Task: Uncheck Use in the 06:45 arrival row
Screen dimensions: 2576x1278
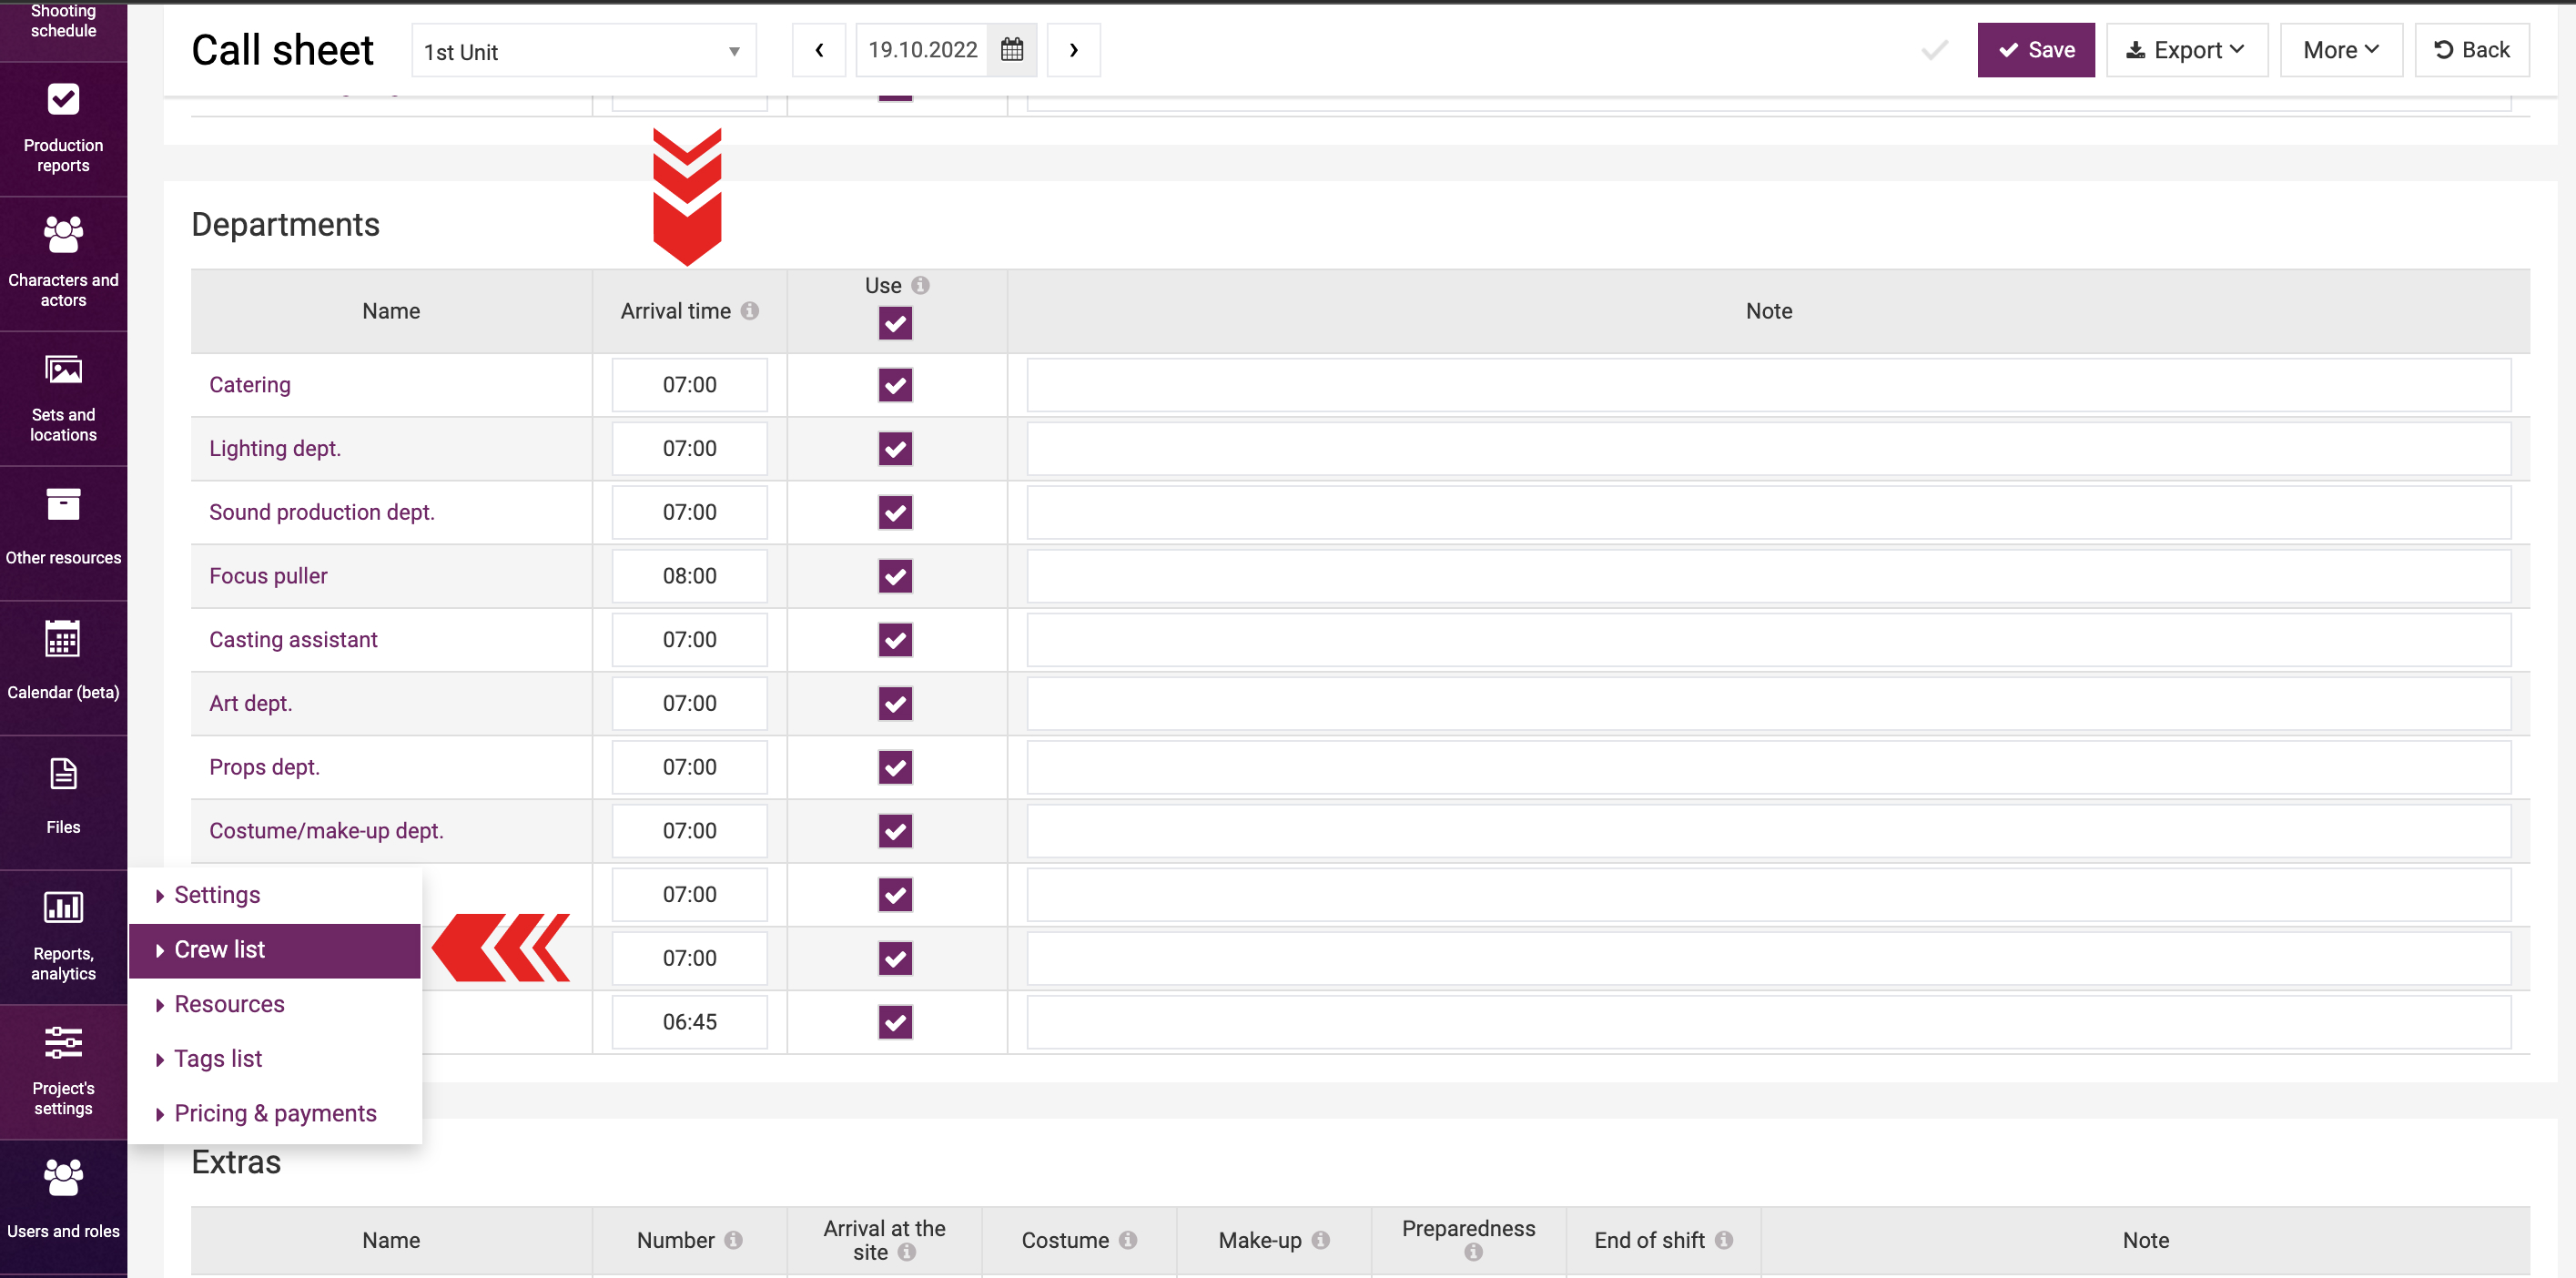Action: (895, 1022)
